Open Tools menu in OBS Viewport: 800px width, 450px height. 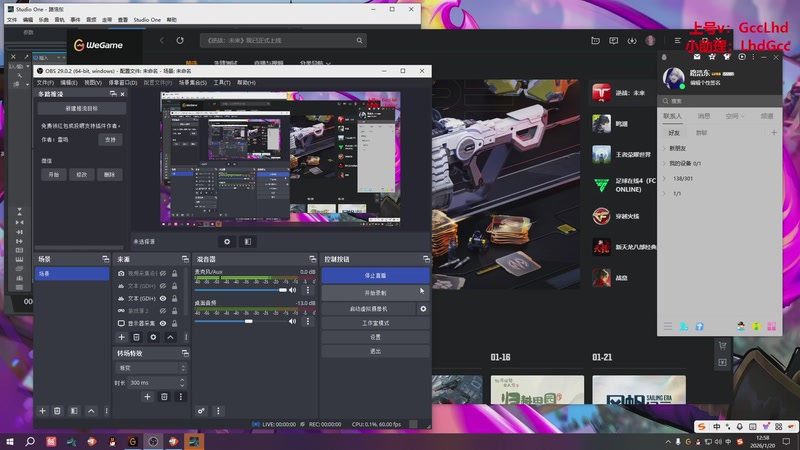click(x=222, y=83)
